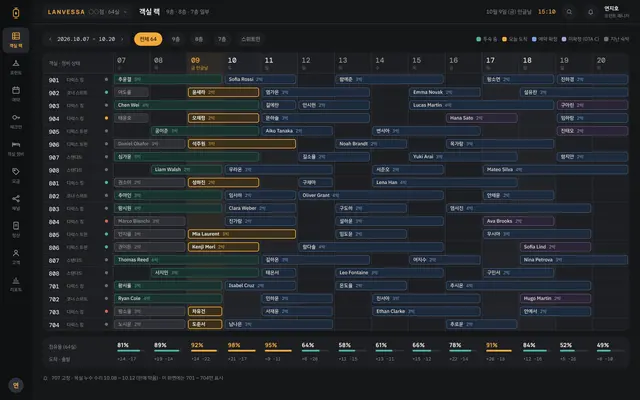Select the 7층 floor tab

pos(222,39)
